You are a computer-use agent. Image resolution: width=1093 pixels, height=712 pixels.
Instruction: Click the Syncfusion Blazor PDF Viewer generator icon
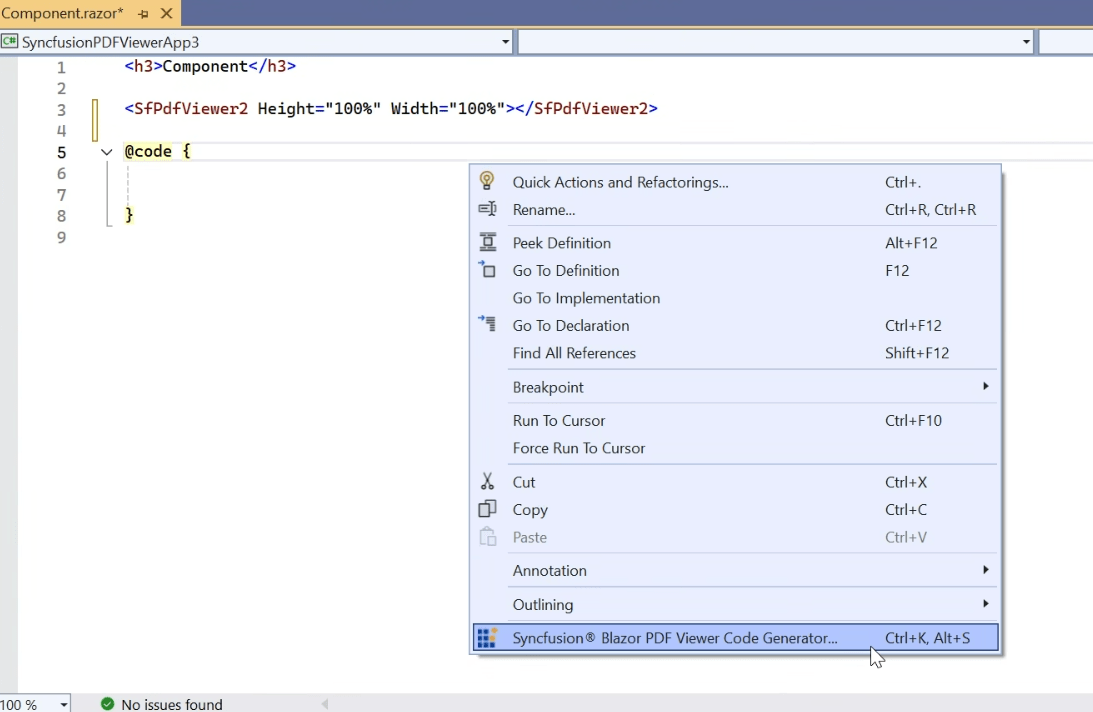tap(487, 637)
